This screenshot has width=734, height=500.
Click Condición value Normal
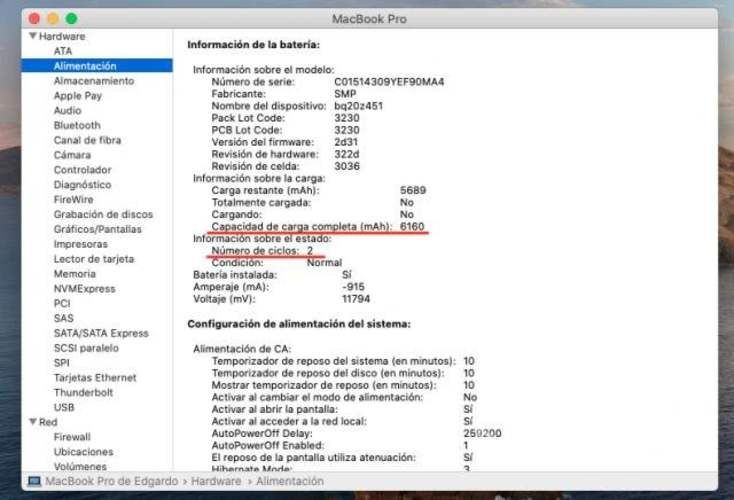click(324, 263)
